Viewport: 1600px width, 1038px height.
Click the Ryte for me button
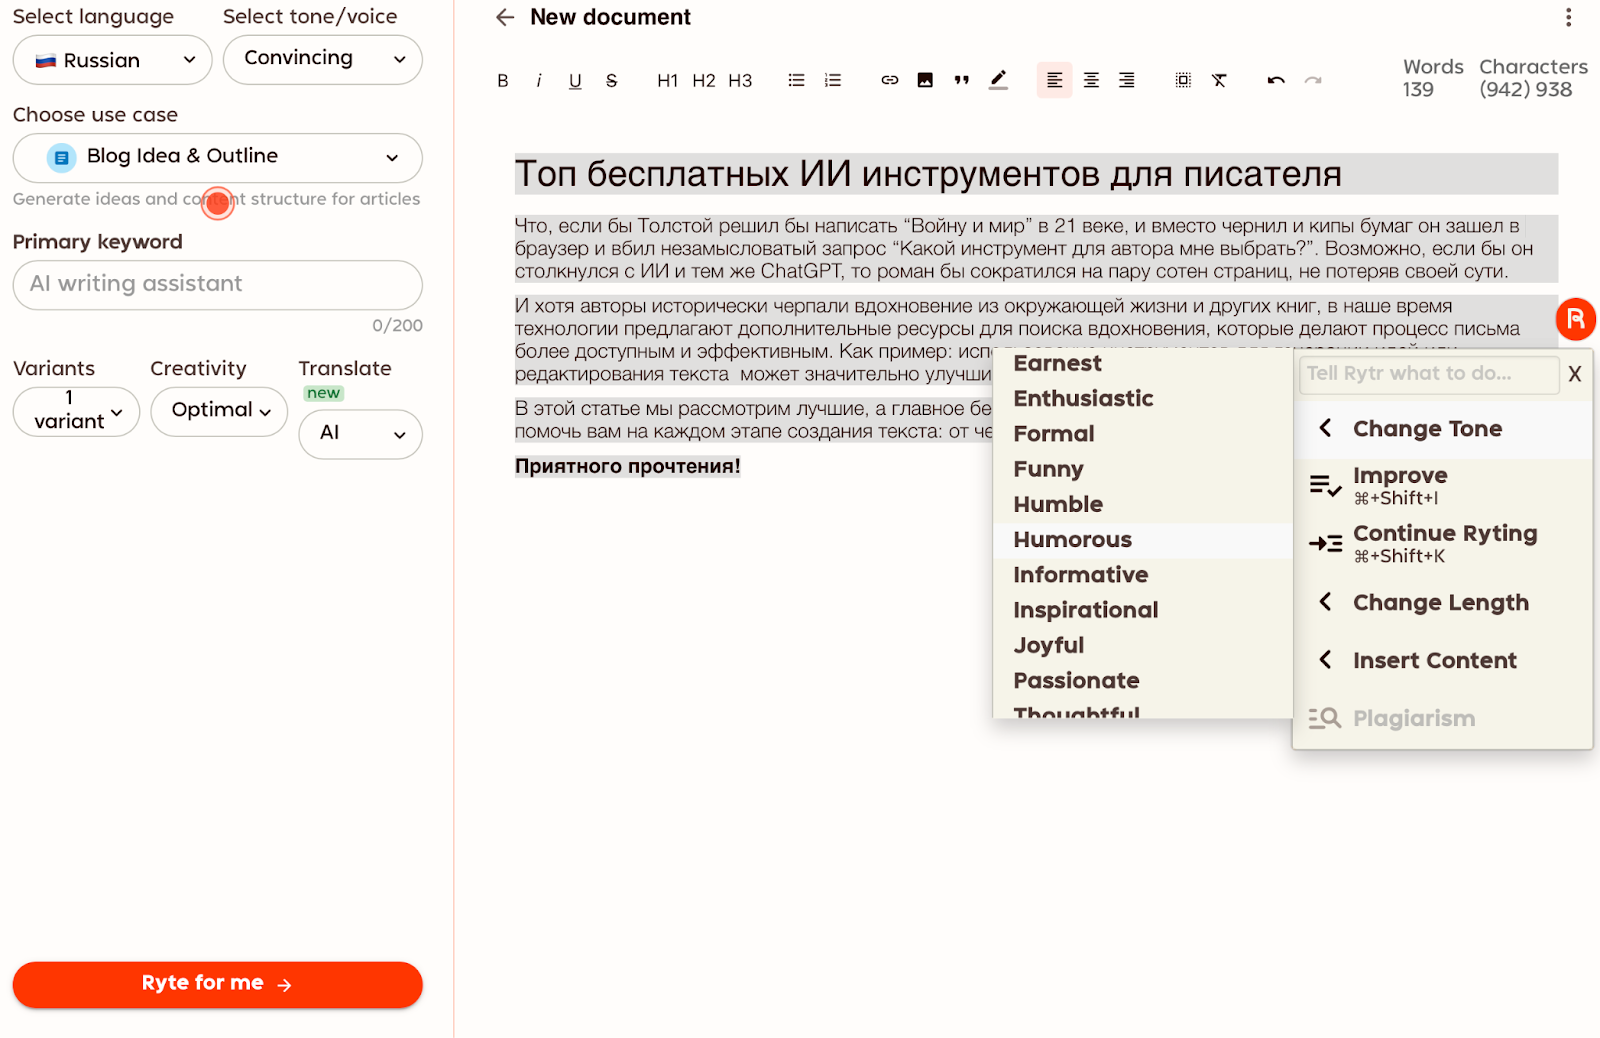(217, 983)
